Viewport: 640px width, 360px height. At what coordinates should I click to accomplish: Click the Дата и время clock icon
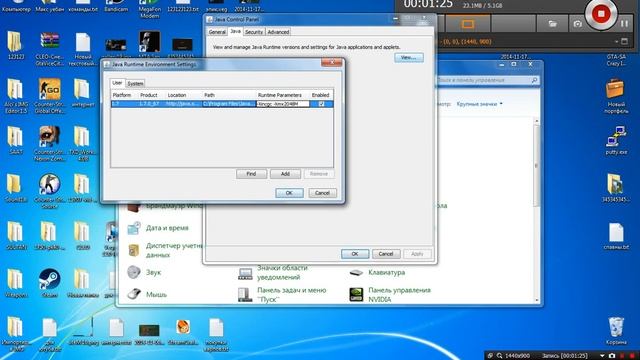[134, 228]
